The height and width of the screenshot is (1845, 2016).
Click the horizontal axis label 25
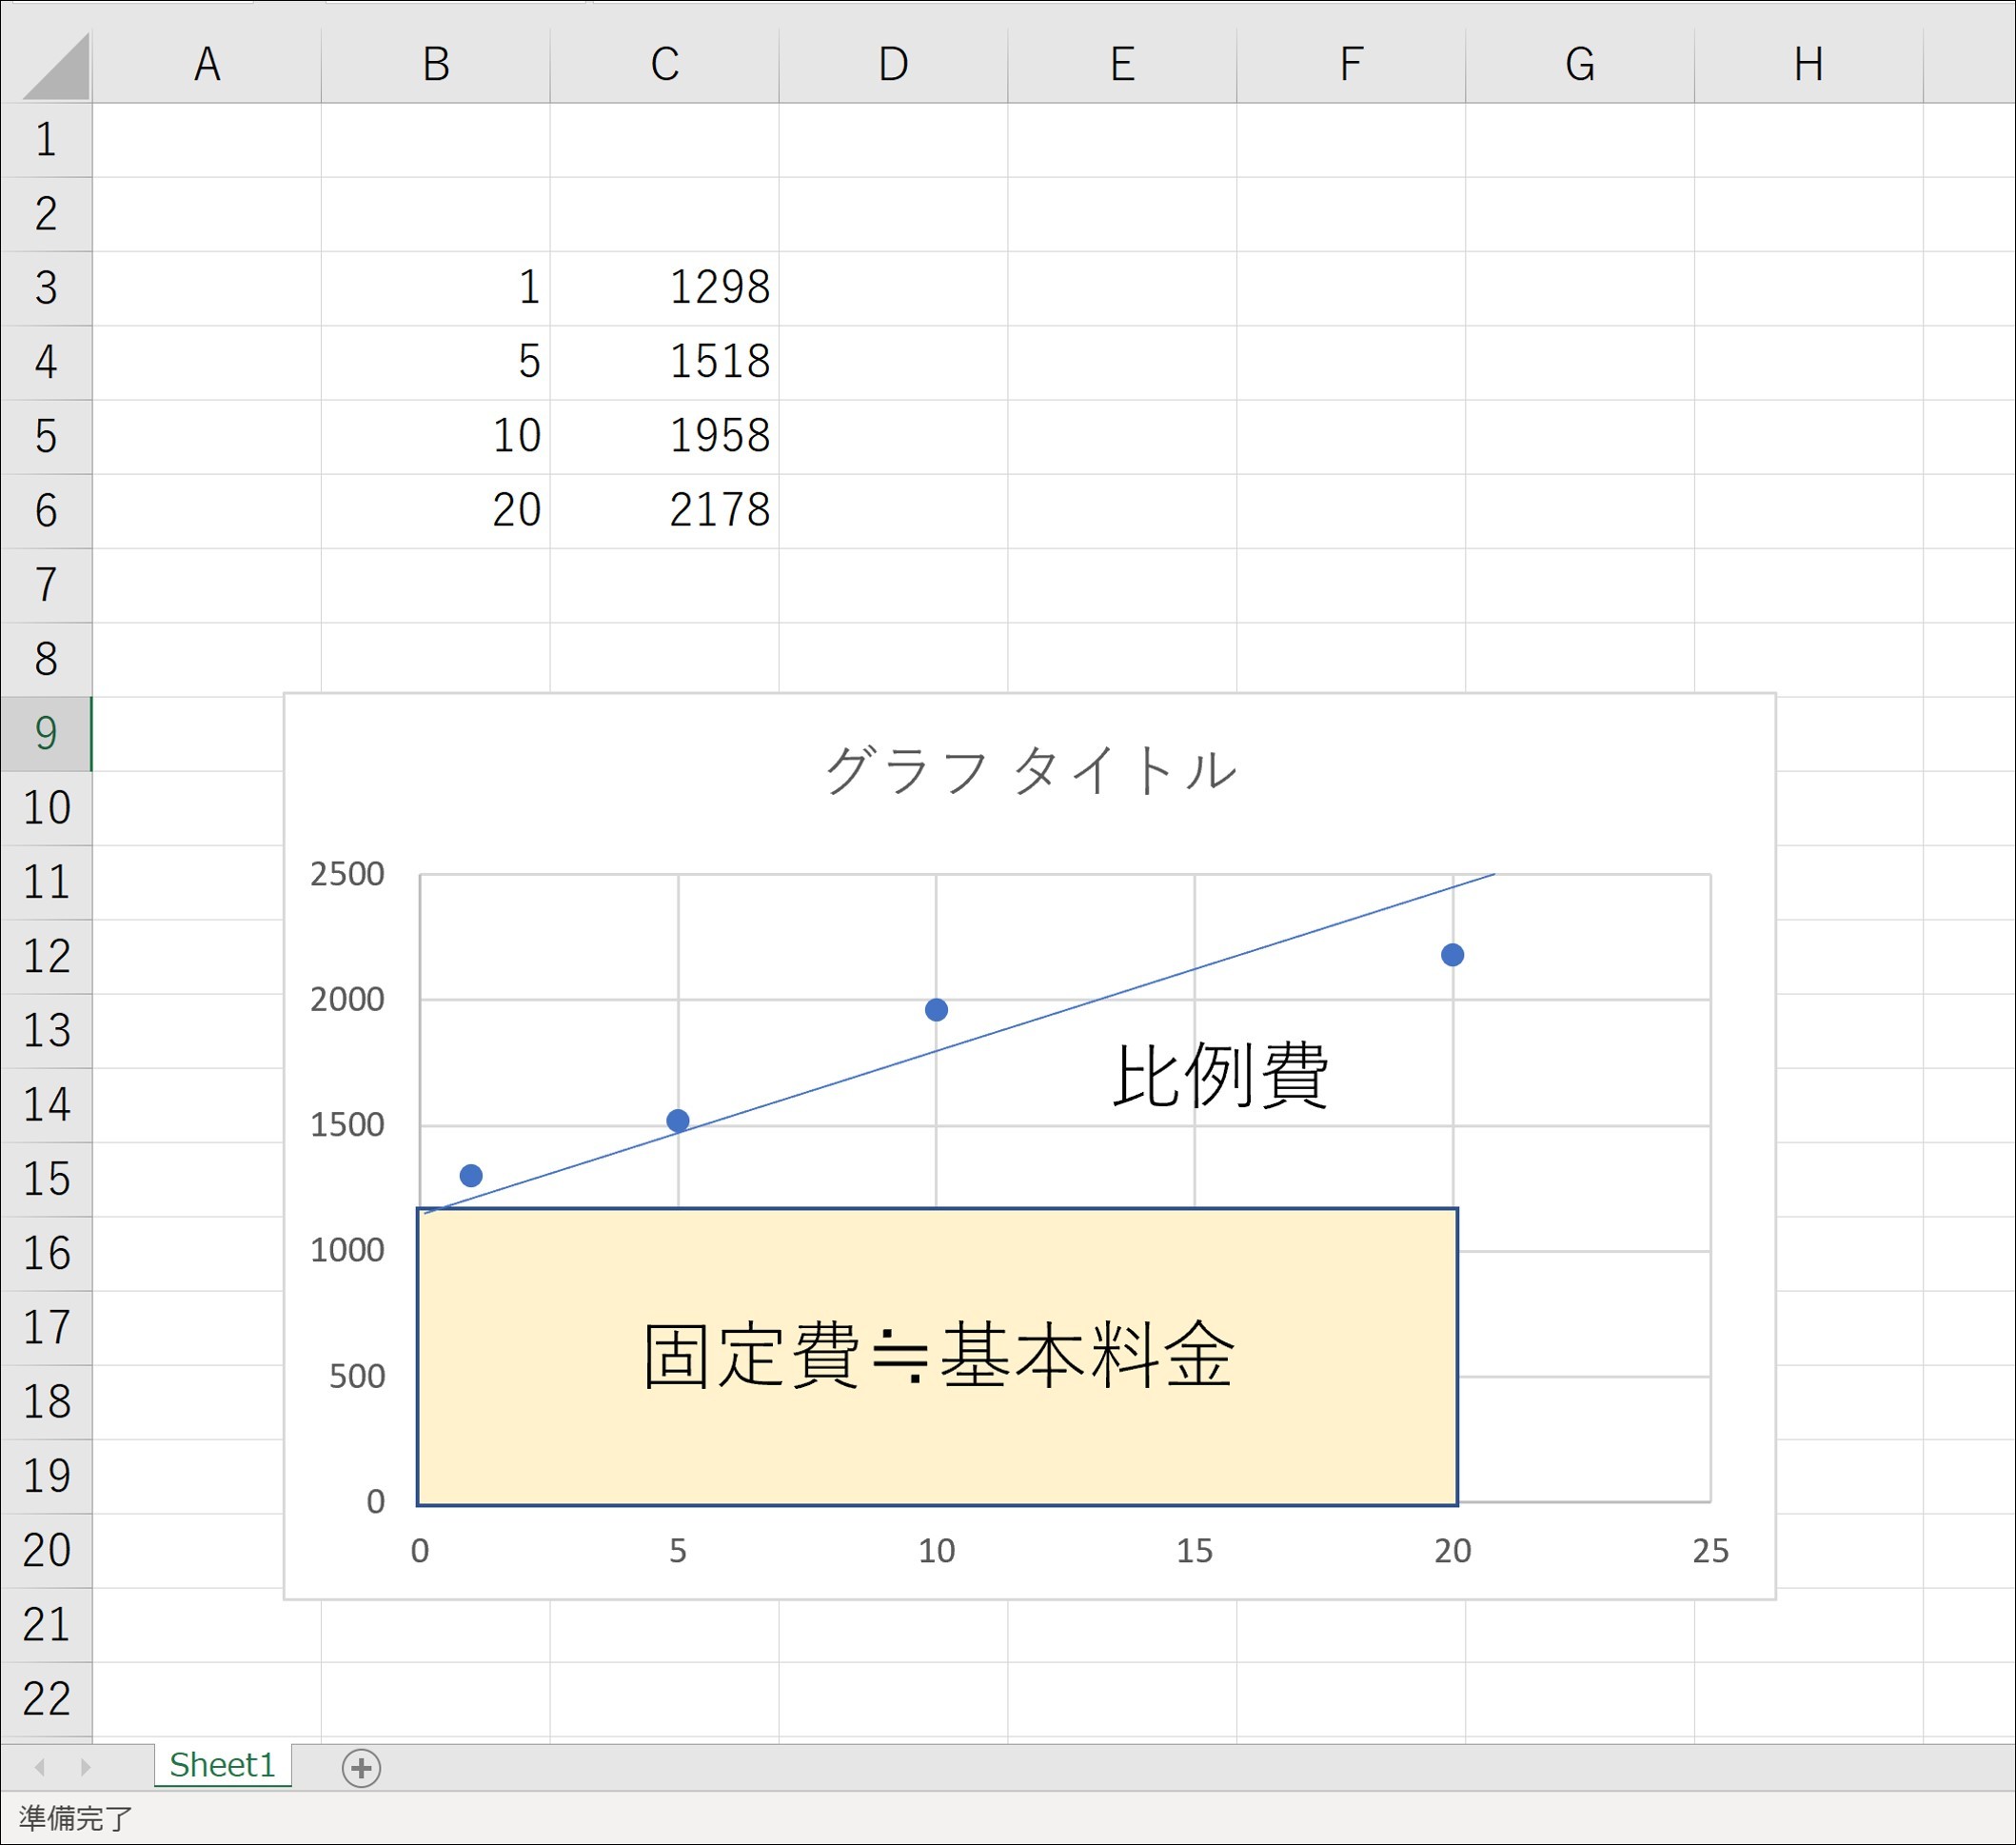1710,1551
